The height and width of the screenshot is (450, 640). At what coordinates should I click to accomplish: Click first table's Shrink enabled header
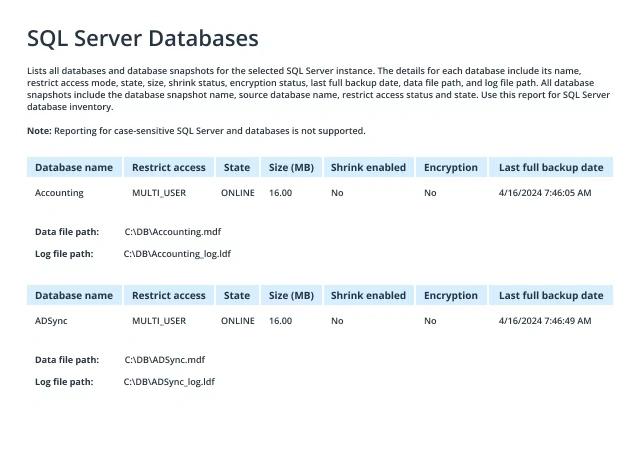368,167
